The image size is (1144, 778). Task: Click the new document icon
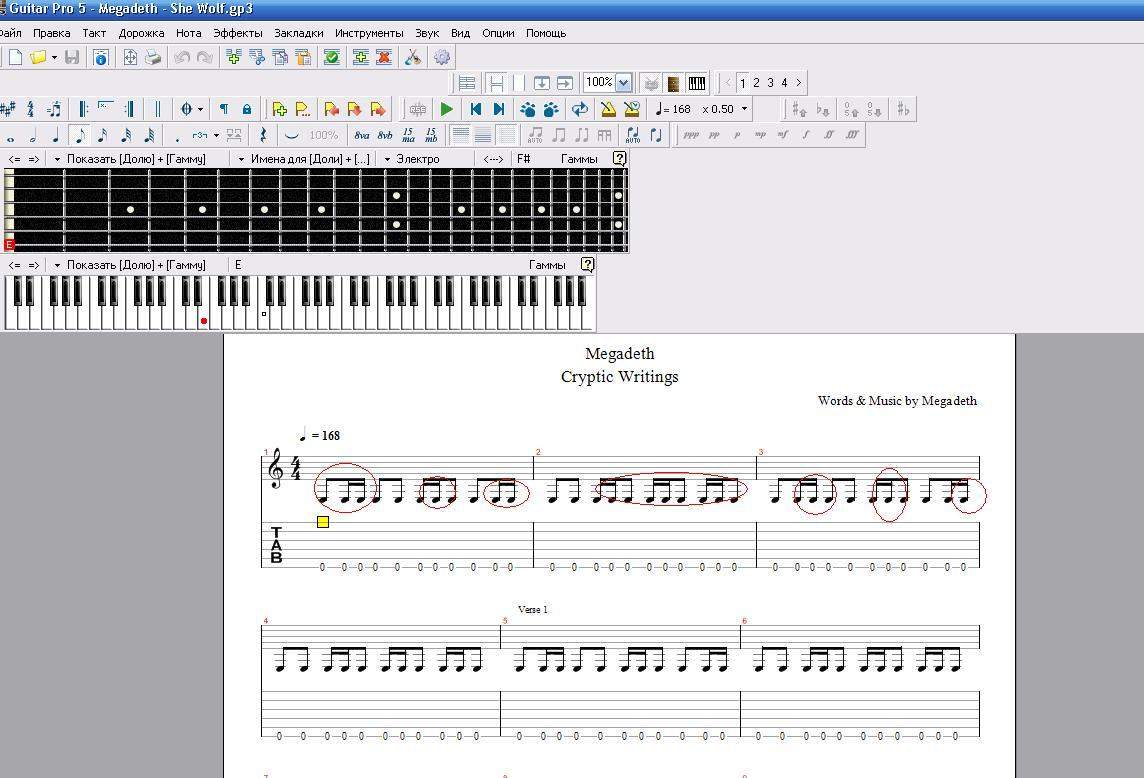[x=15, y=58]
